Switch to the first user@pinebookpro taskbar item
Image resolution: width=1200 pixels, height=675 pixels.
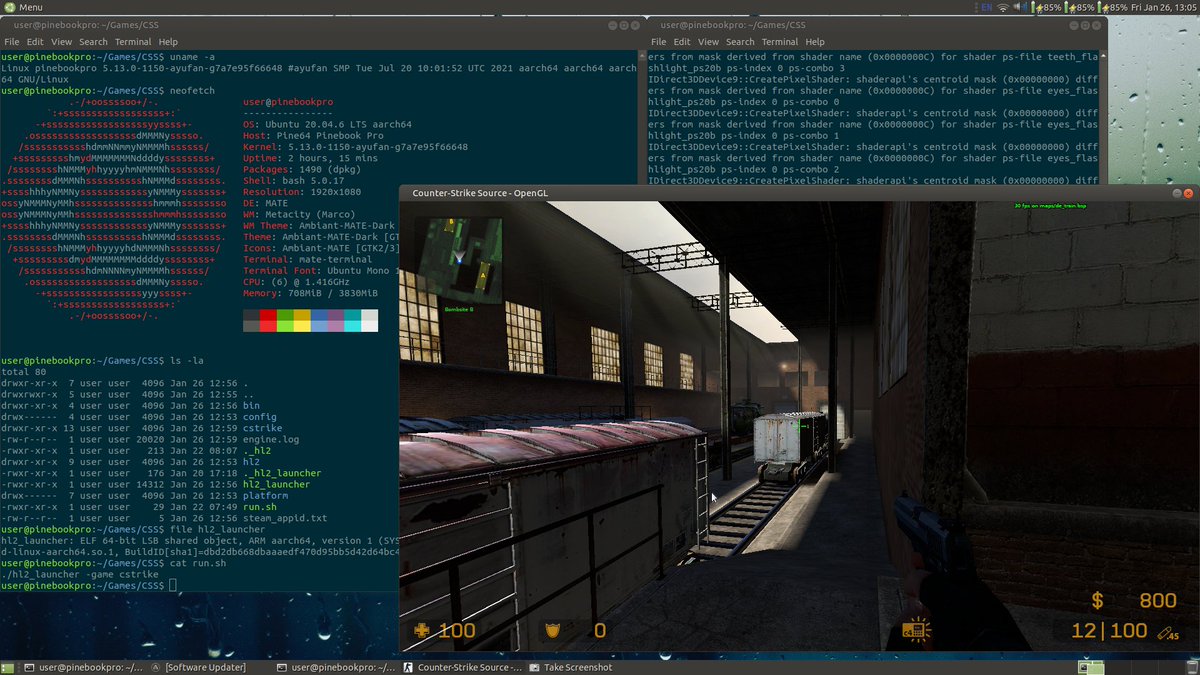click(x=86, y=667)
